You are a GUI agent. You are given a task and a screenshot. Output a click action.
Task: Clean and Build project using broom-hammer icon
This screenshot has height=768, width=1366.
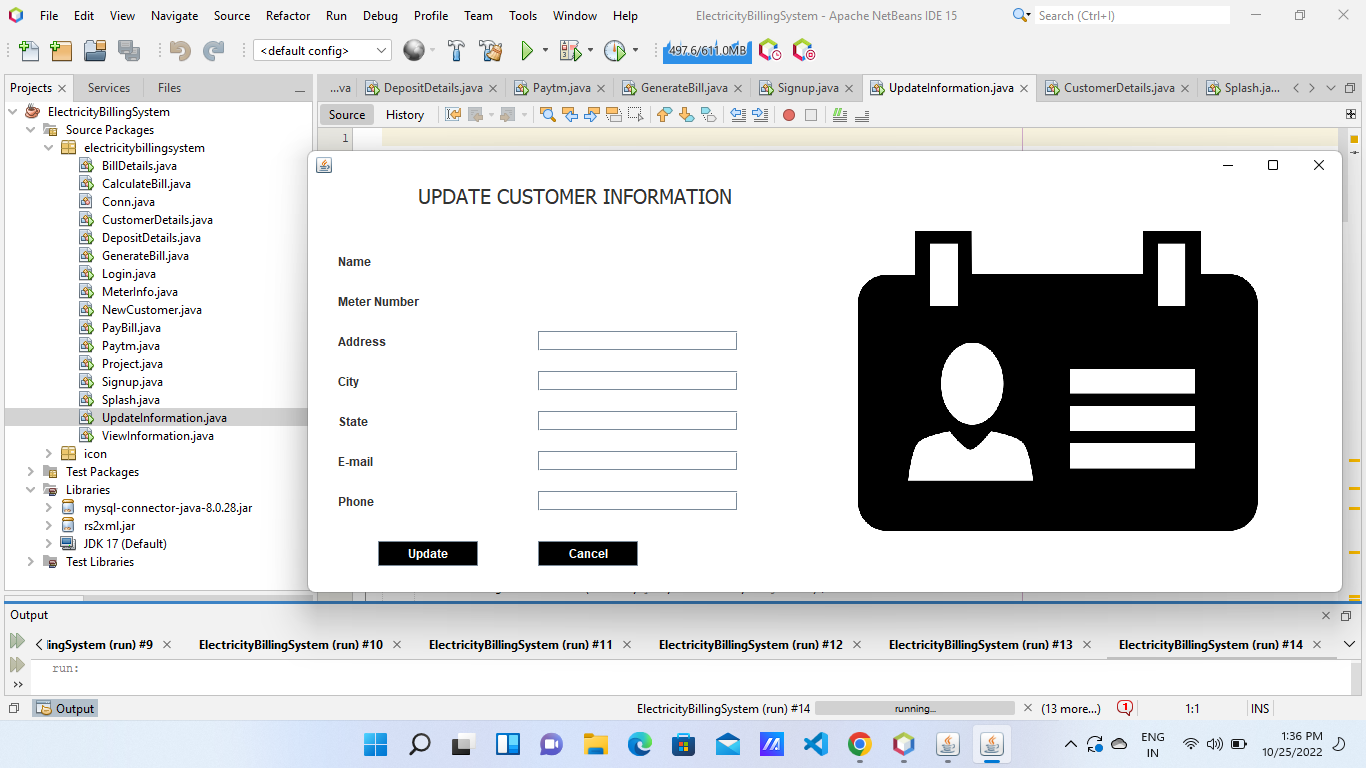point(493,50)
